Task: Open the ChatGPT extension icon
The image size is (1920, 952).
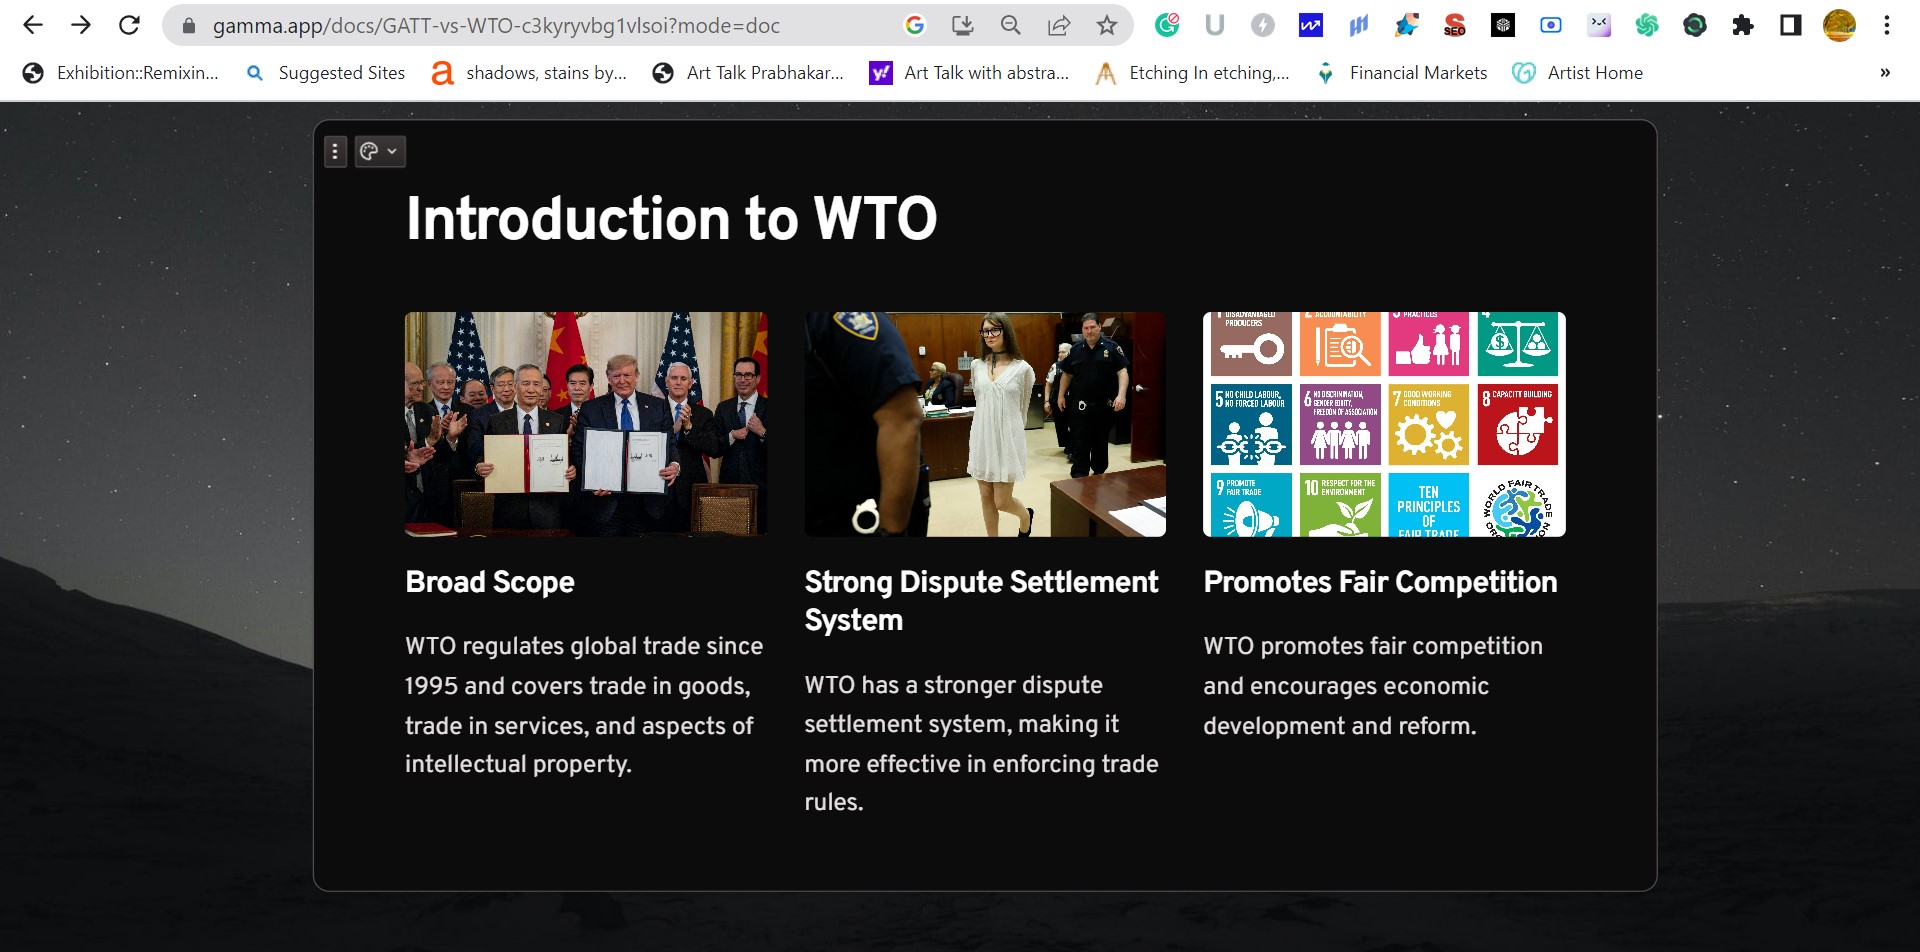Action: (1647, 25)
